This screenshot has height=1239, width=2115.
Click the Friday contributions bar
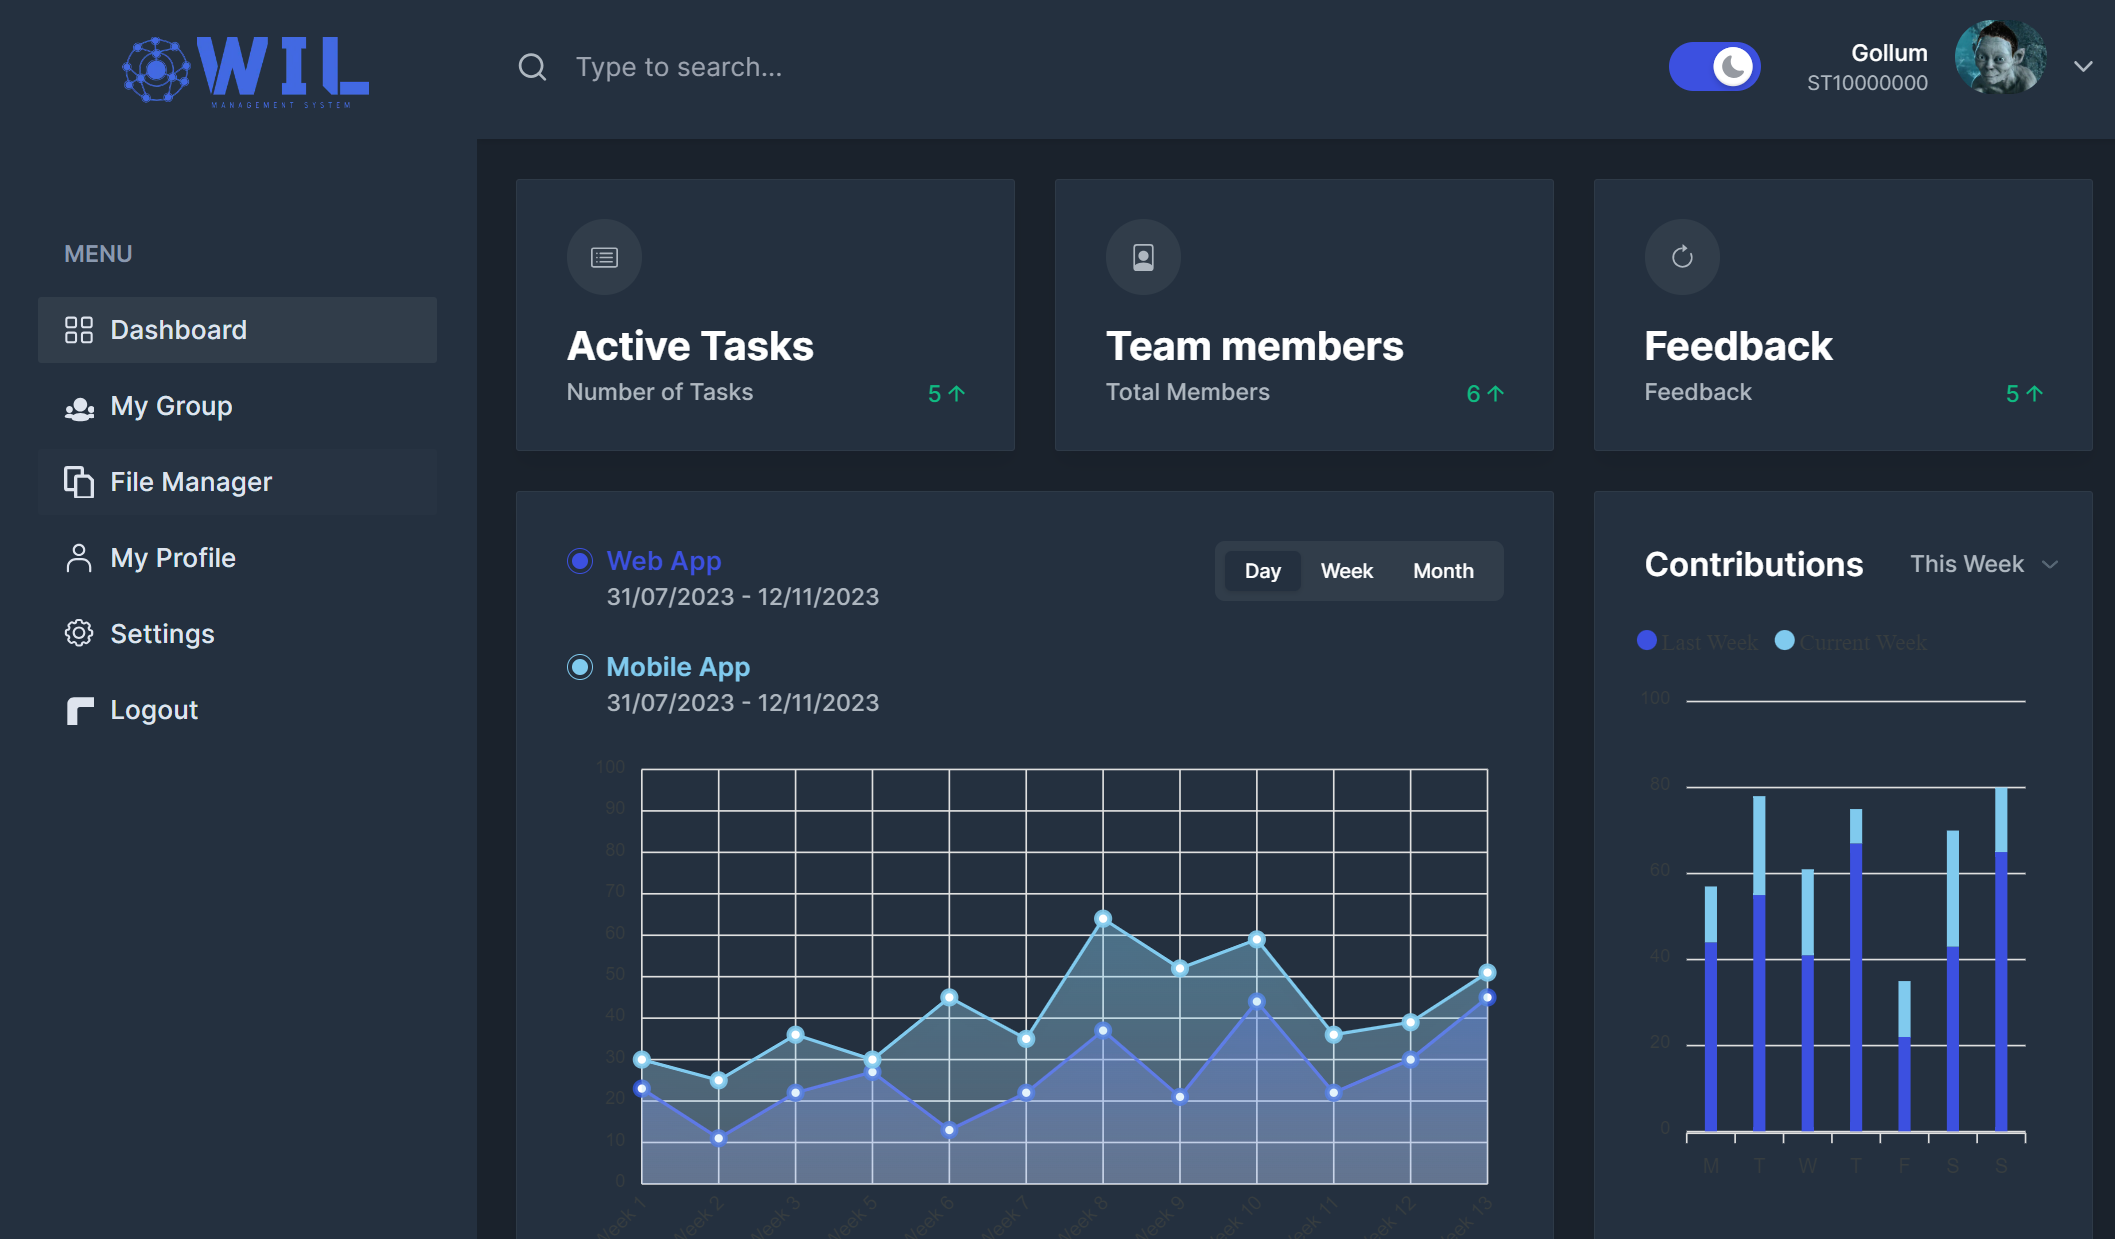[x=1904, y=1056]
